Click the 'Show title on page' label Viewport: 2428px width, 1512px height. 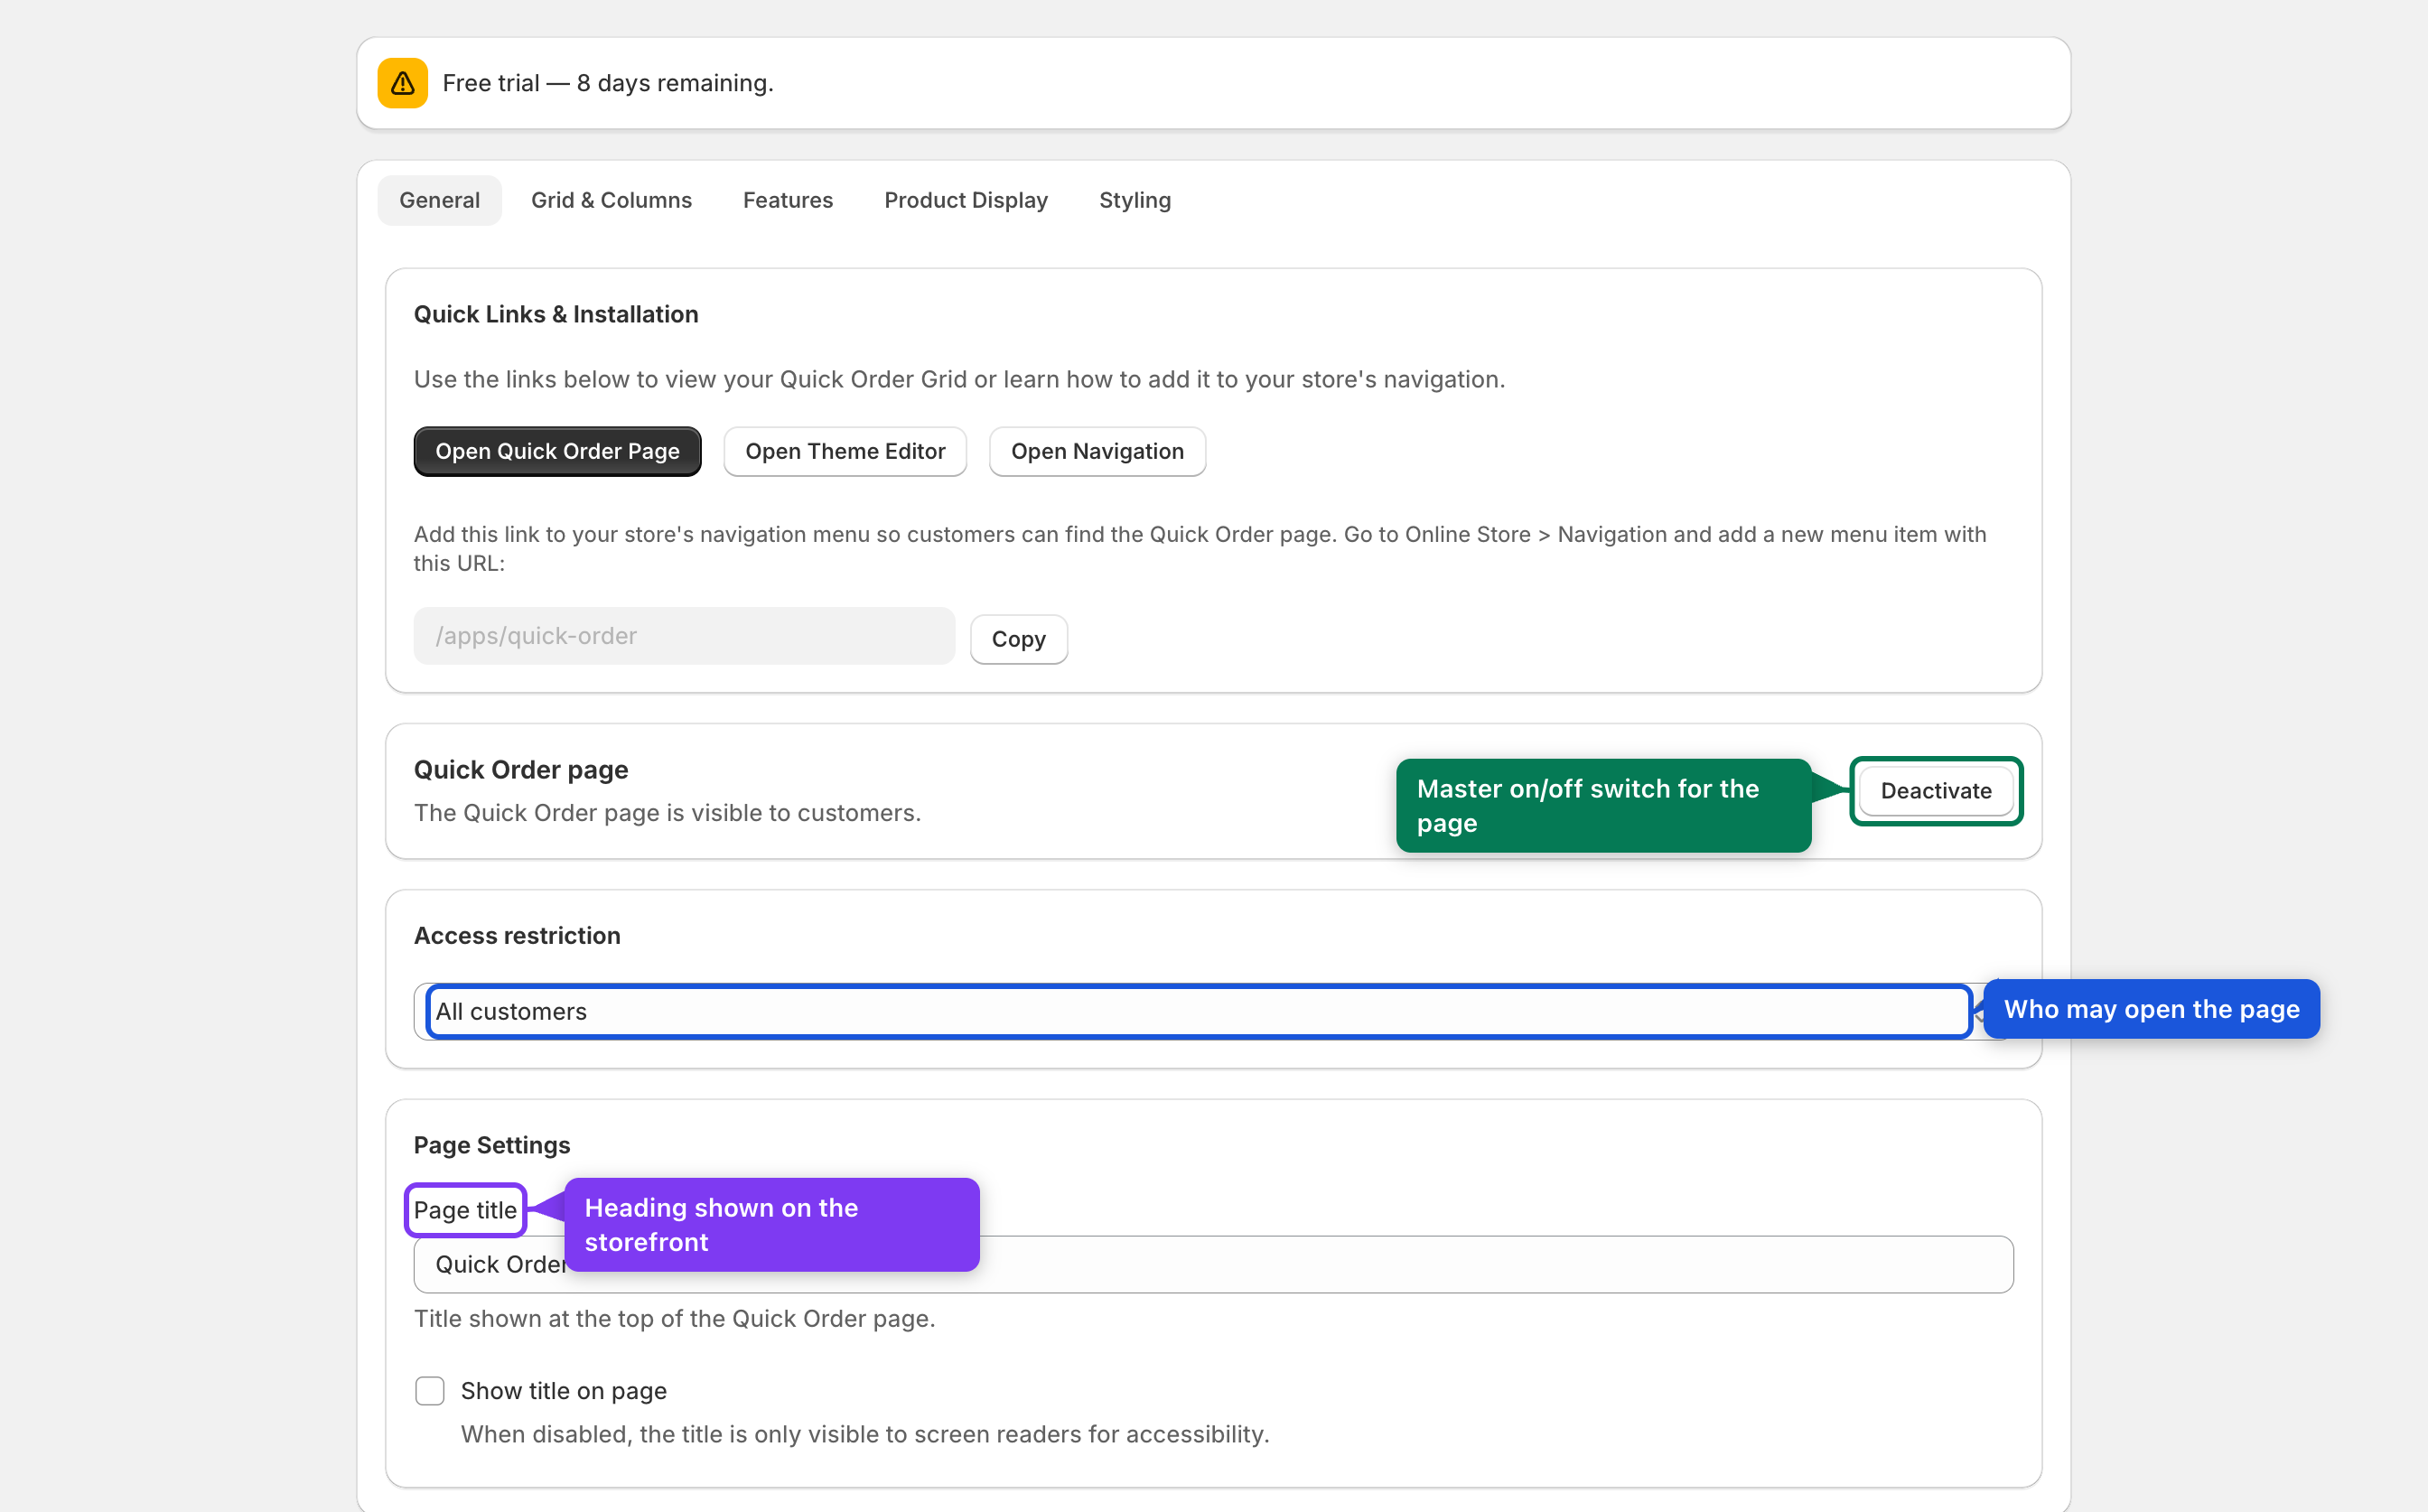click(x=563, y=1391)
